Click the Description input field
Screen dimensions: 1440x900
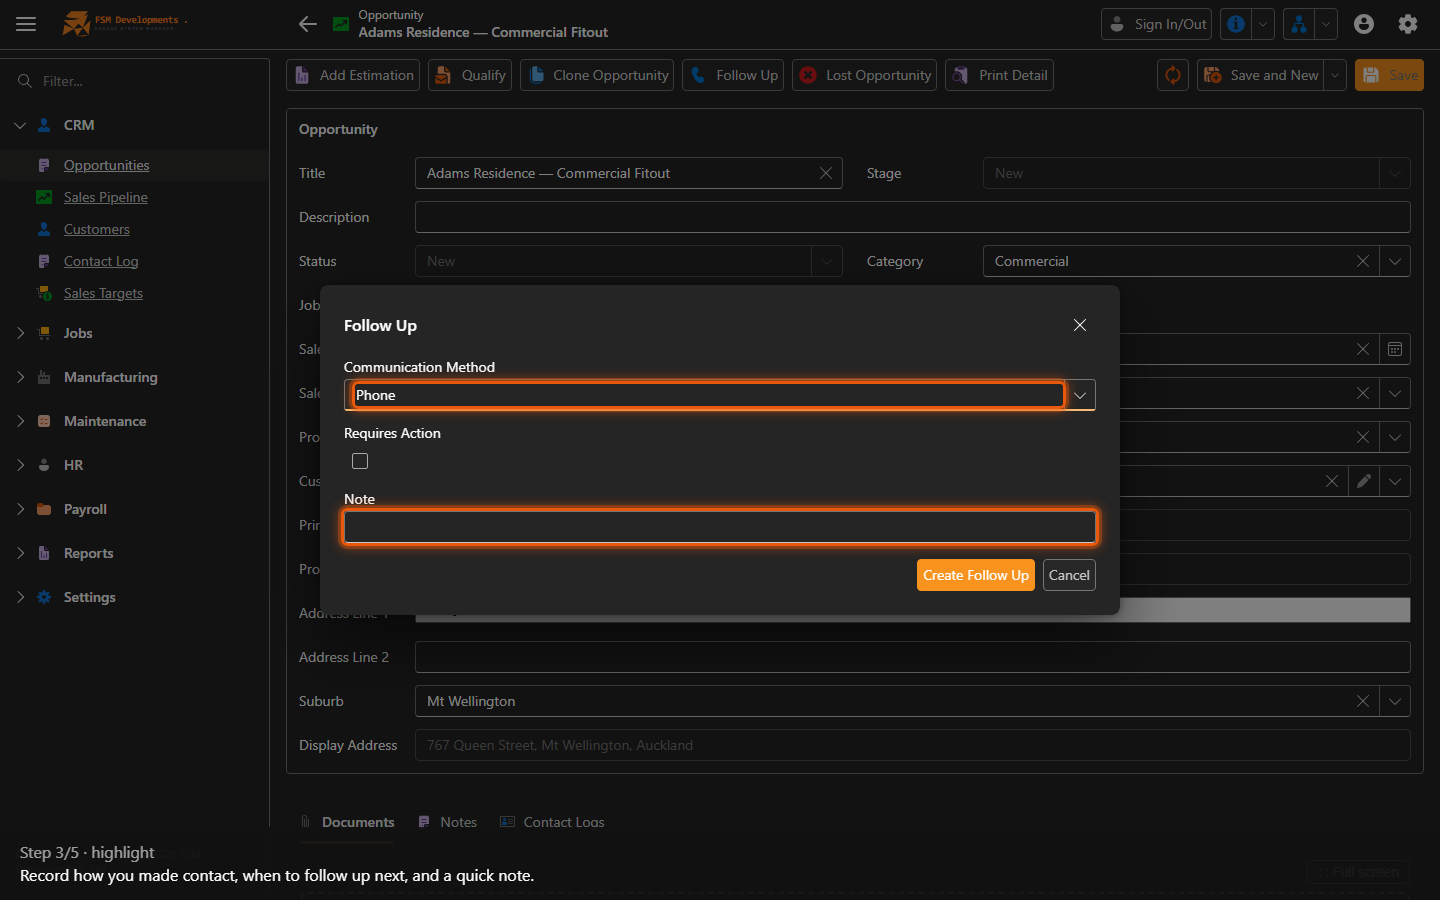(912, 217)
